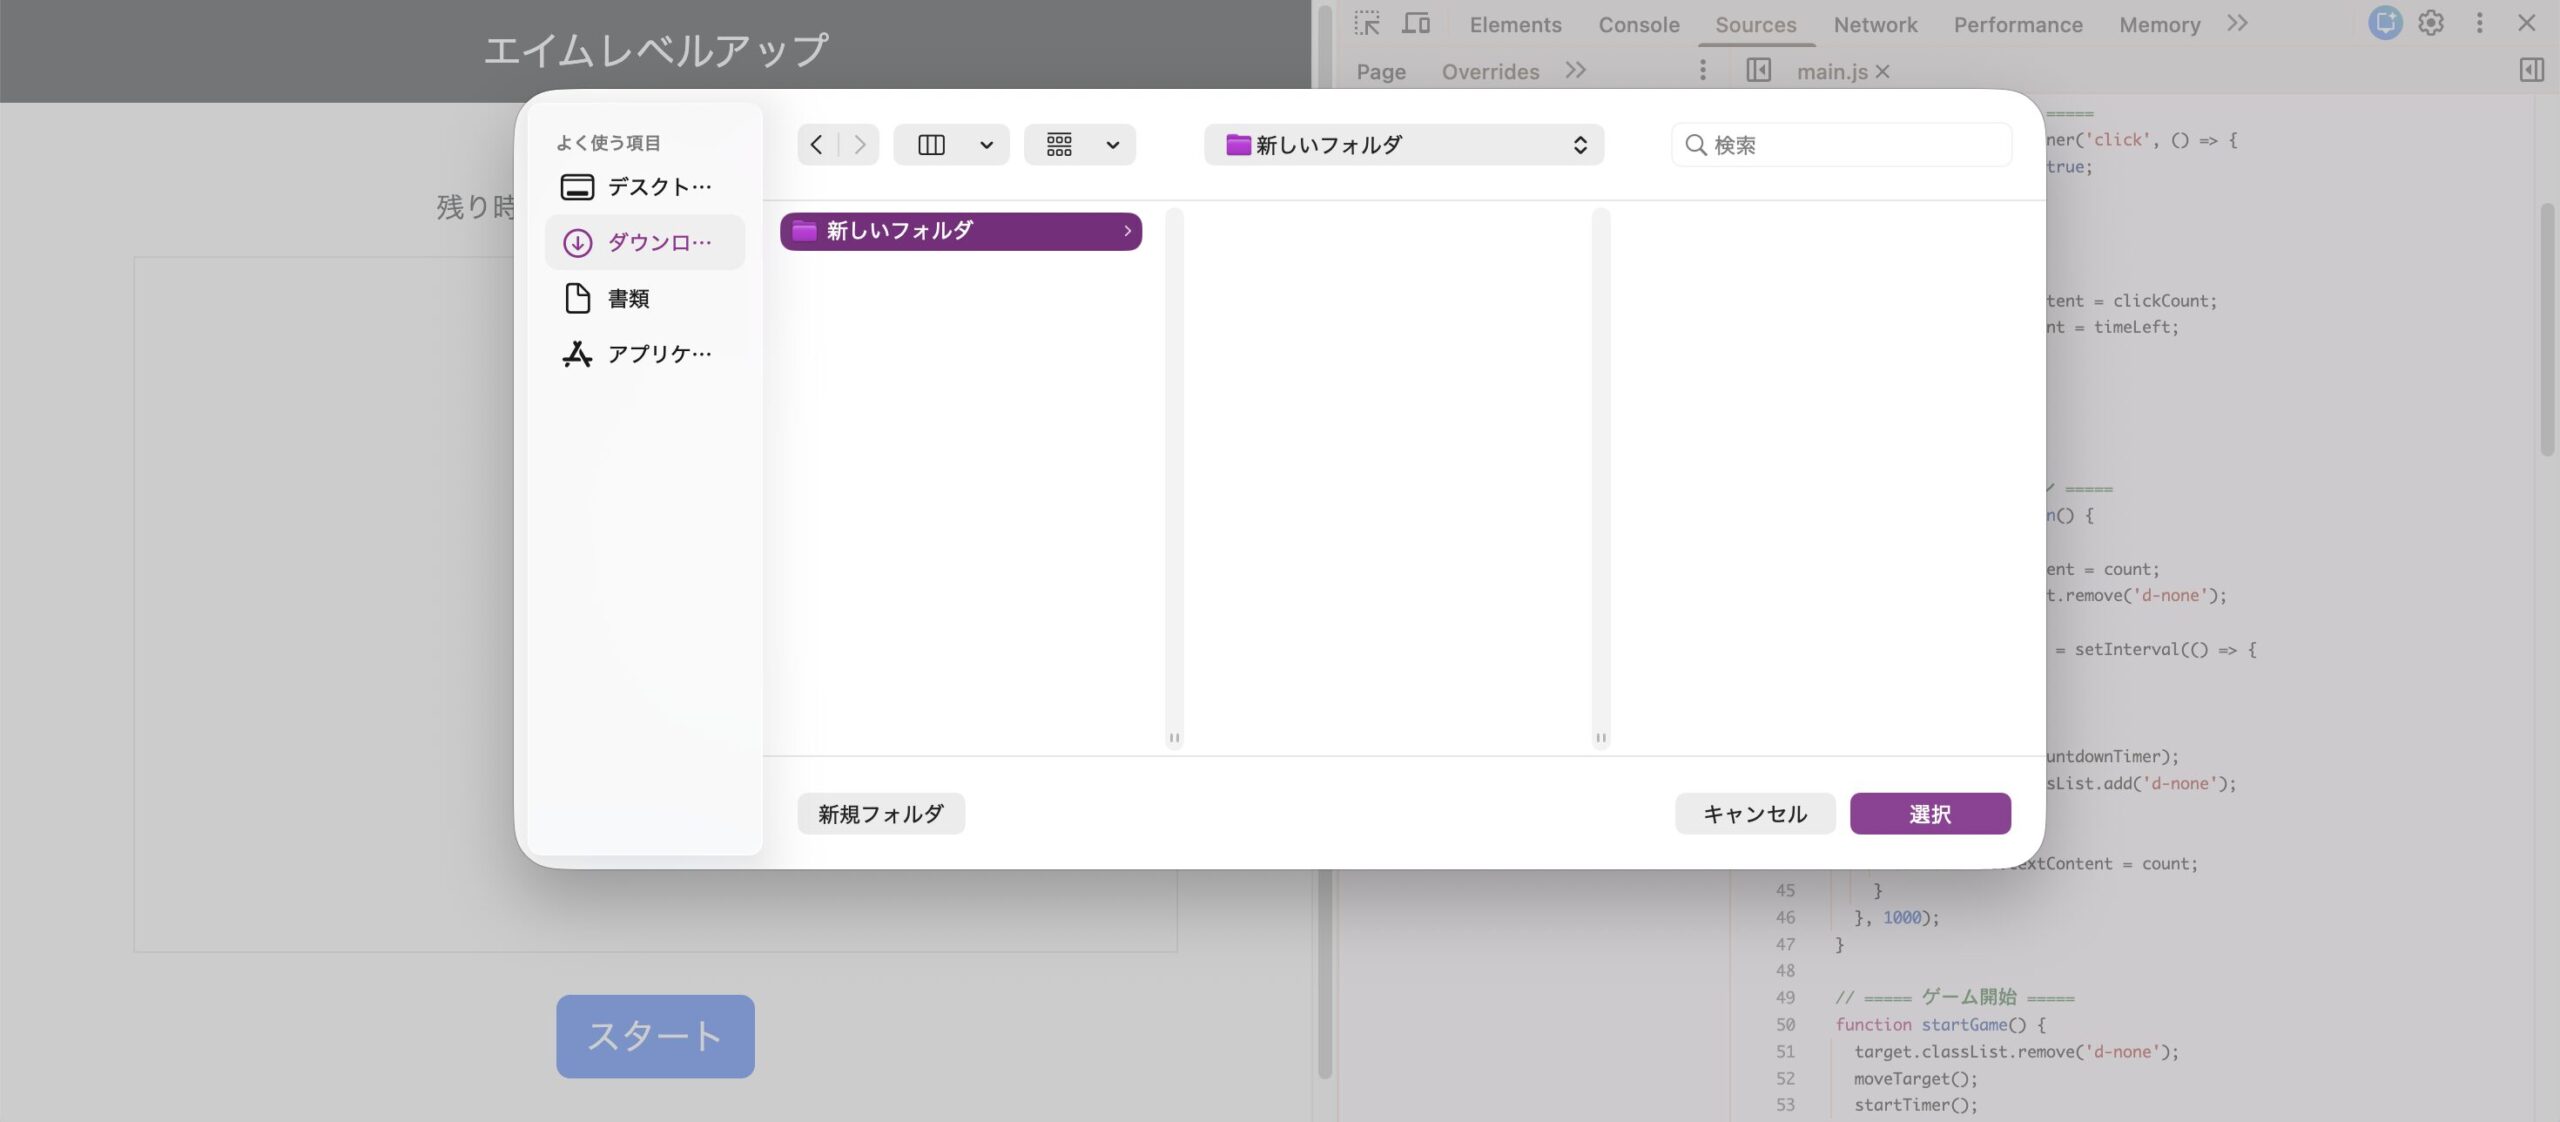The height and width of the screenshot is (1122, 2560).
Task: Select ダウンロード in the sidebar
Action: pyautogui.click(x=645, y=242)
